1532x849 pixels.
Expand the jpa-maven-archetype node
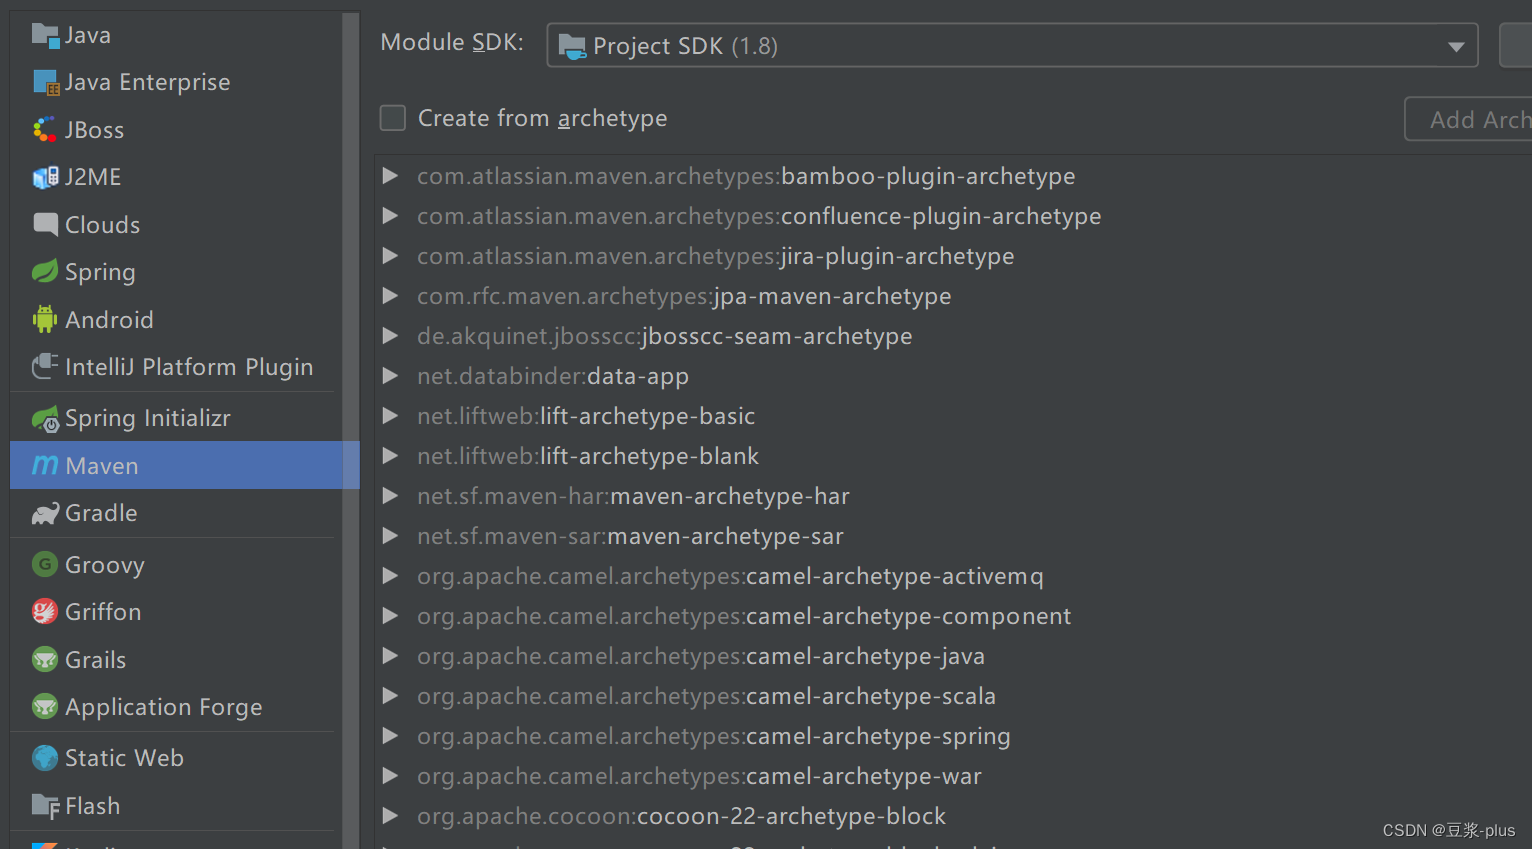tap(391, 296)
